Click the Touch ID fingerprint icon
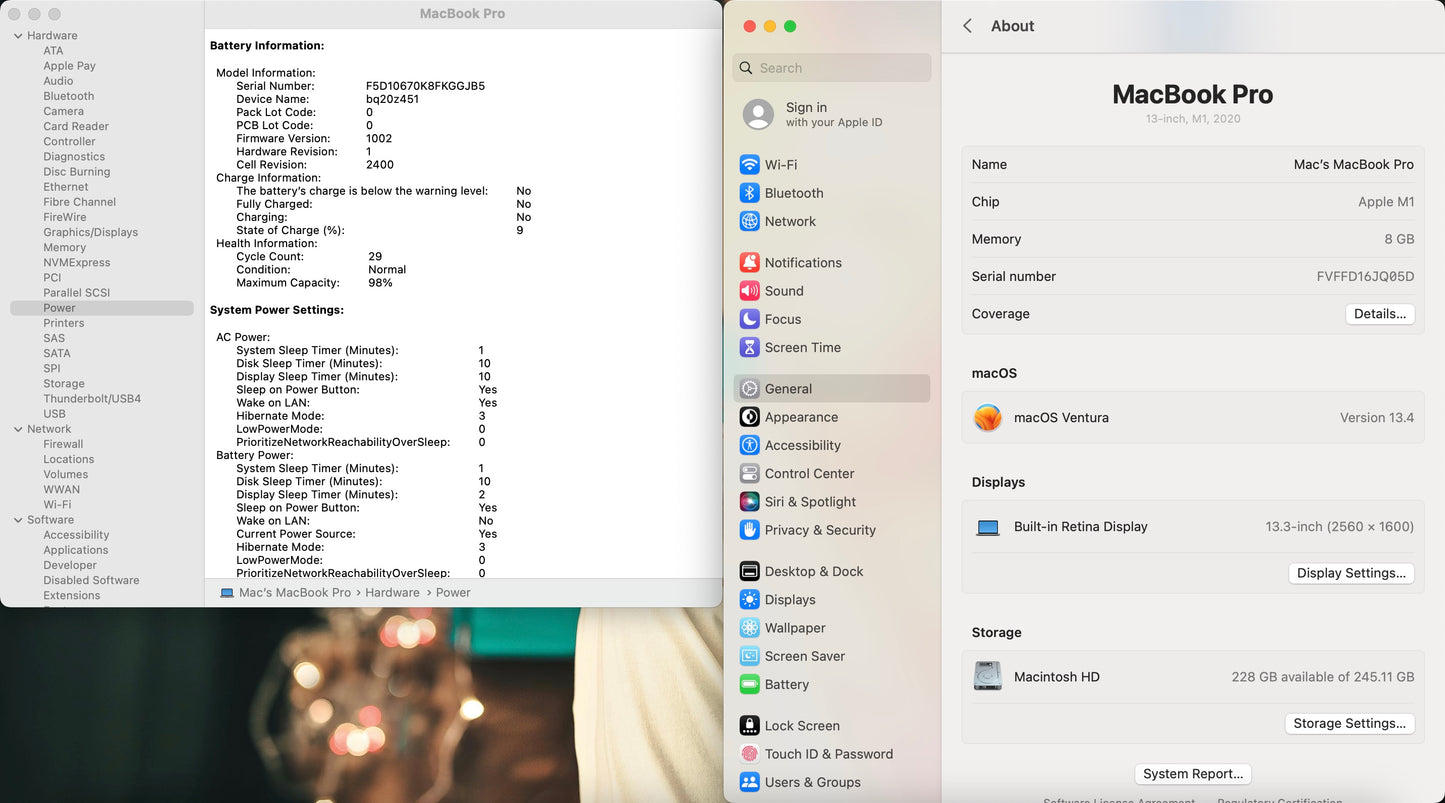The height and width of the screenshot is (803, 1445). point(749,754)
